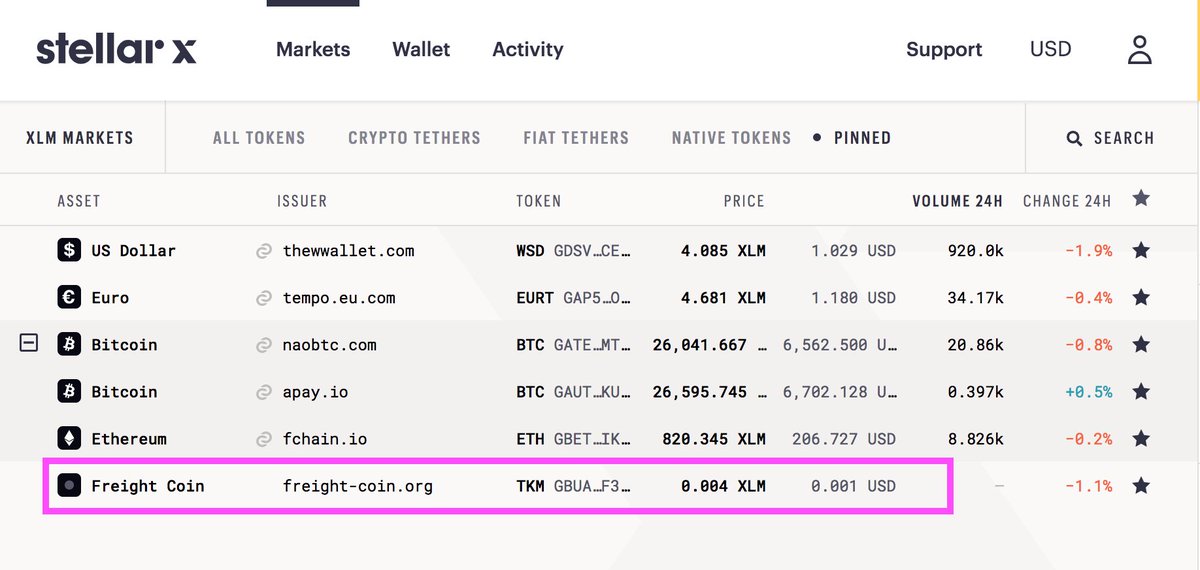Click link icon beside thewwallet.com

(x=264, y=251)
